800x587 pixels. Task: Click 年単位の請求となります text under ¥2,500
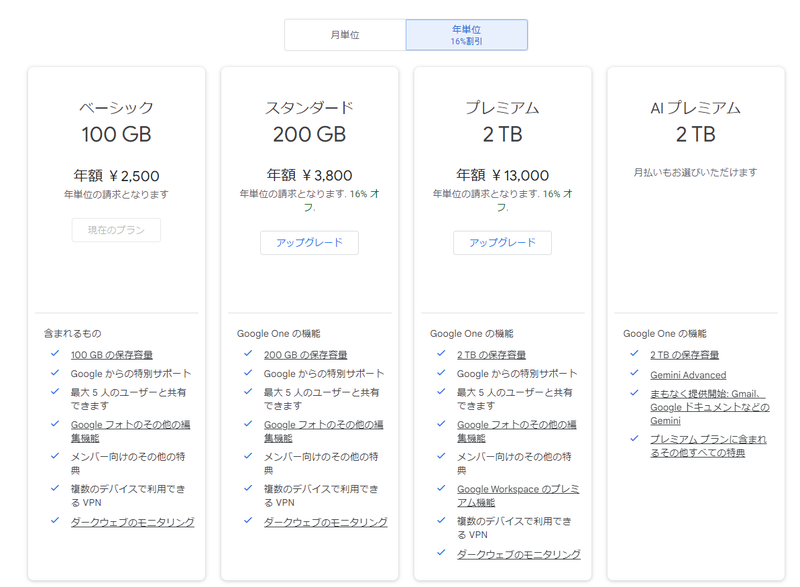(x=116, y=194)
